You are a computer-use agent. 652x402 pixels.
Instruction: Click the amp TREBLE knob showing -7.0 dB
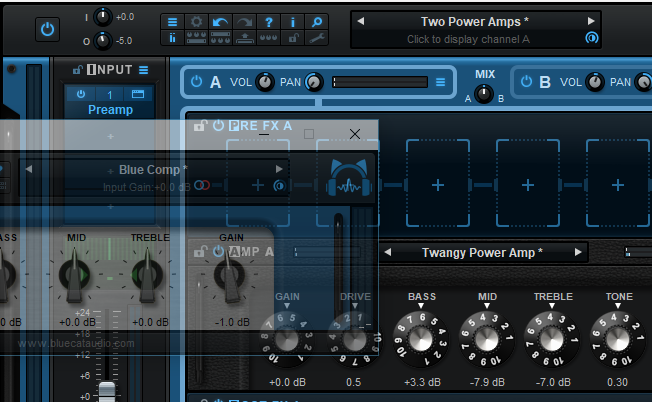click(552, 339)
